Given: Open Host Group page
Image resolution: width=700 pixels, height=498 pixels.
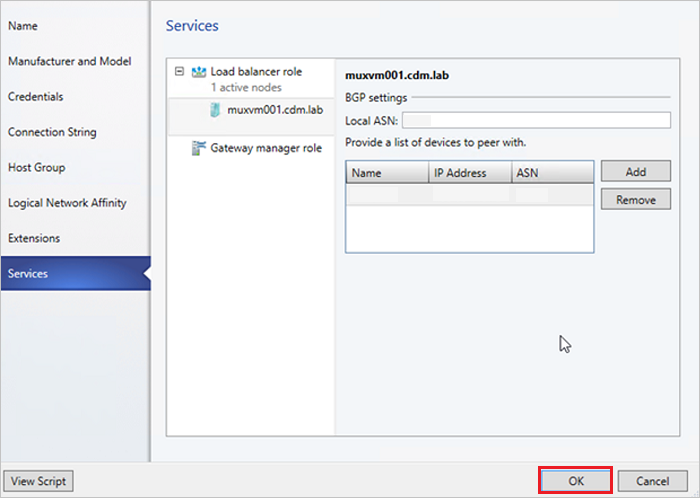Looking at the screenshot, I should 37,167.
